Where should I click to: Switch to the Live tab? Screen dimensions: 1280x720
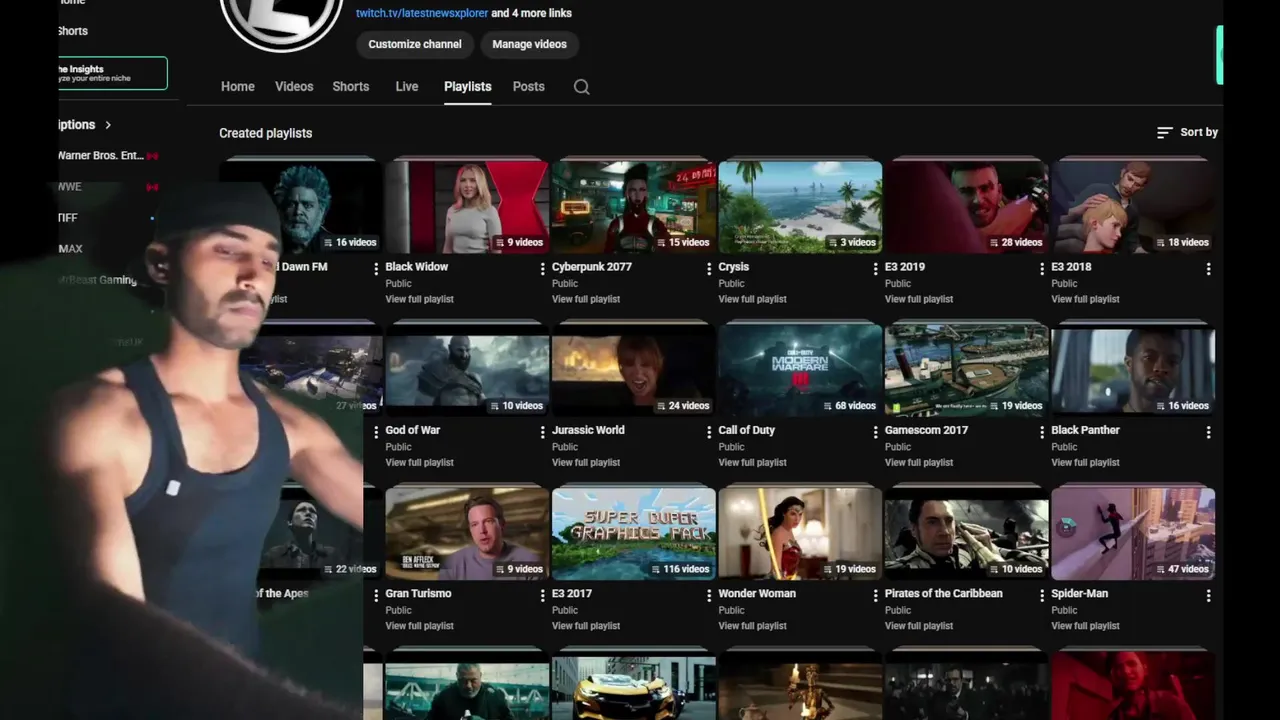(x=407, y=87)
